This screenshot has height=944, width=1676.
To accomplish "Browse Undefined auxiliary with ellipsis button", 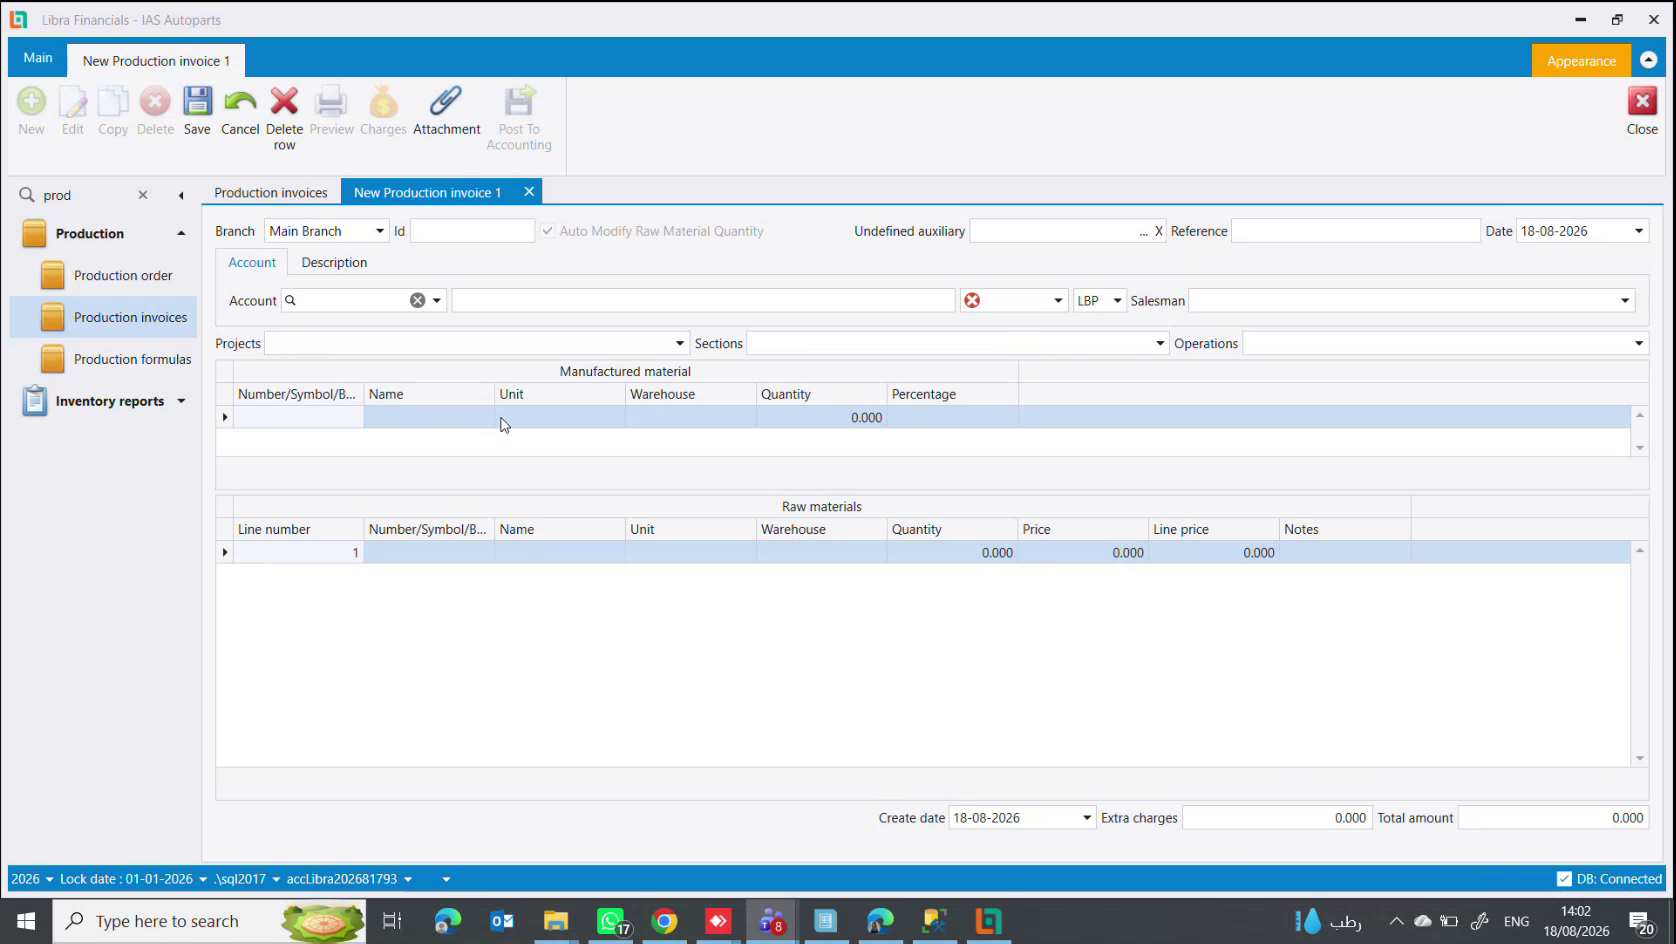I will [1143, 231].
